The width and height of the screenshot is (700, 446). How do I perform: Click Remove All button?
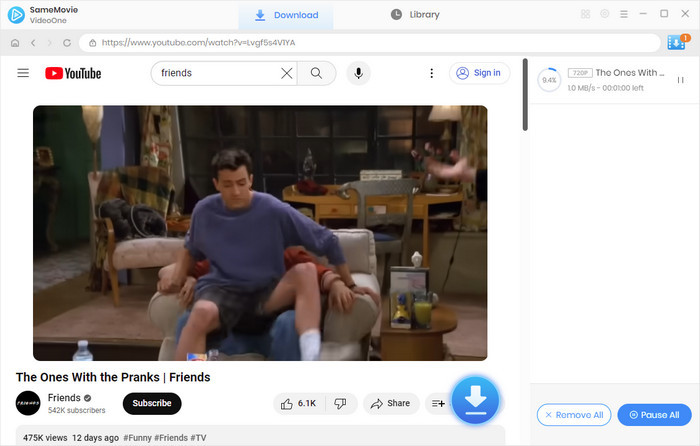coord(574,415)
